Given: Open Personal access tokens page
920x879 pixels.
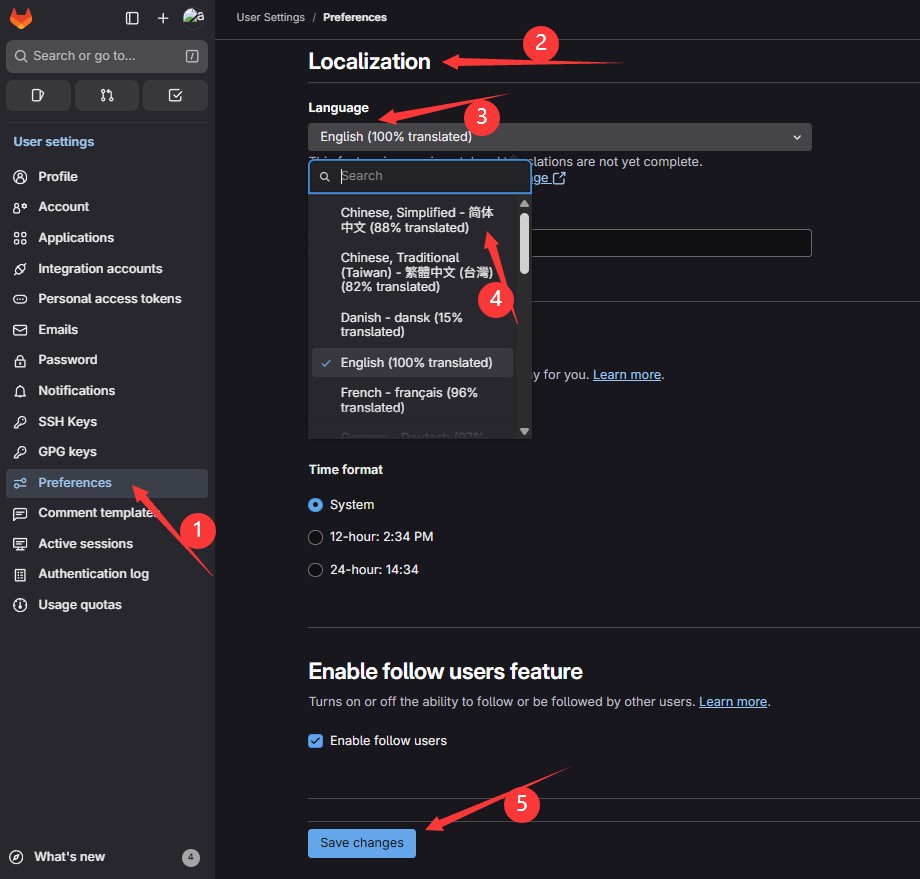Looking at the screenshot, I should (107, 299).
